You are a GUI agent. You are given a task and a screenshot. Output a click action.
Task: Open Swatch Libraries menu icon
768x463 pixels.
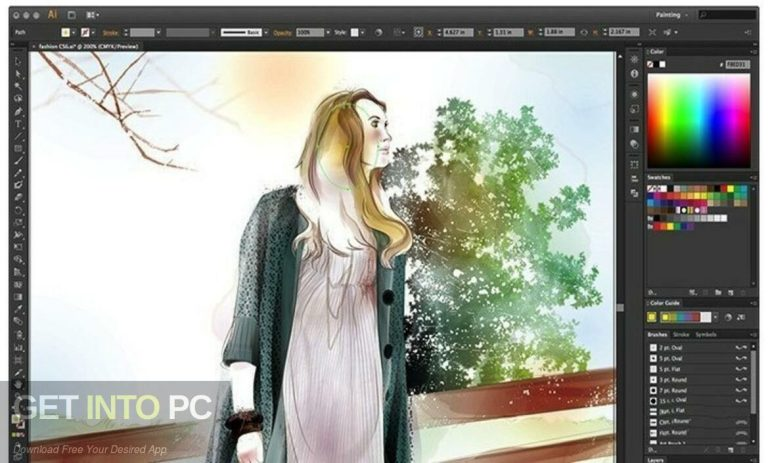click(x=652, y=292)
